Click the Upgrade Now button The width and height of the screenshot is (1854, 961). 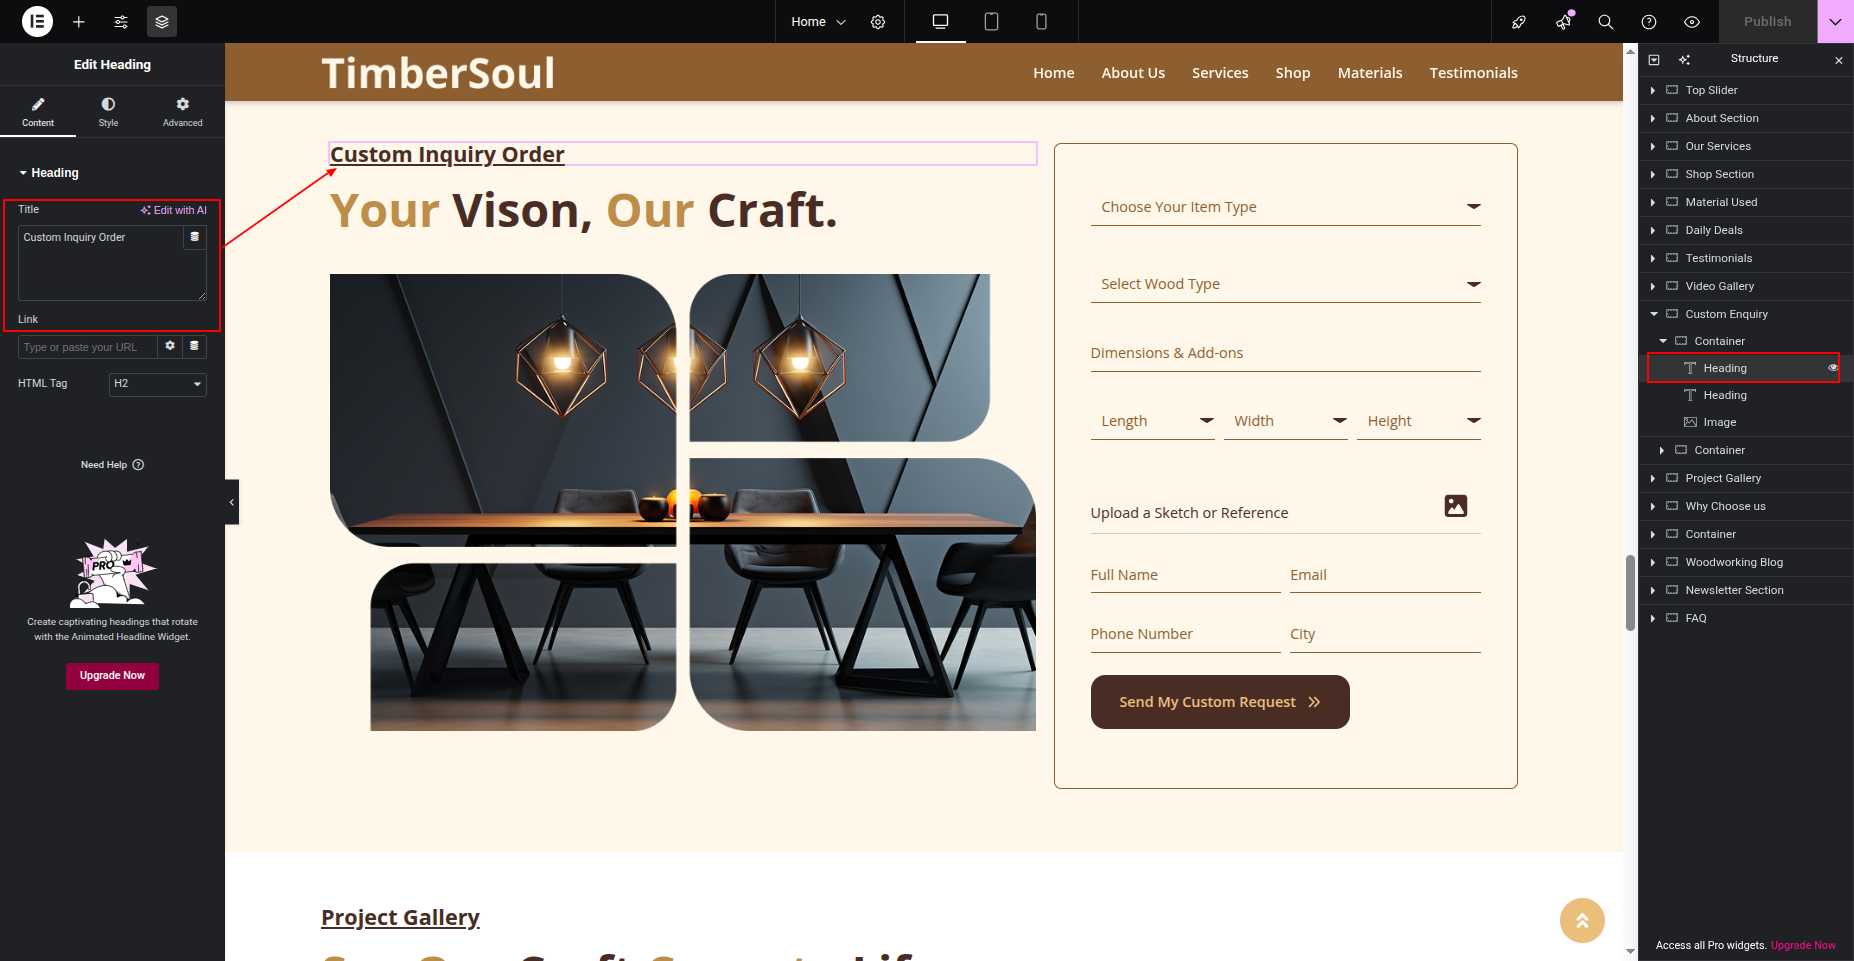click(x=112, y=676)
